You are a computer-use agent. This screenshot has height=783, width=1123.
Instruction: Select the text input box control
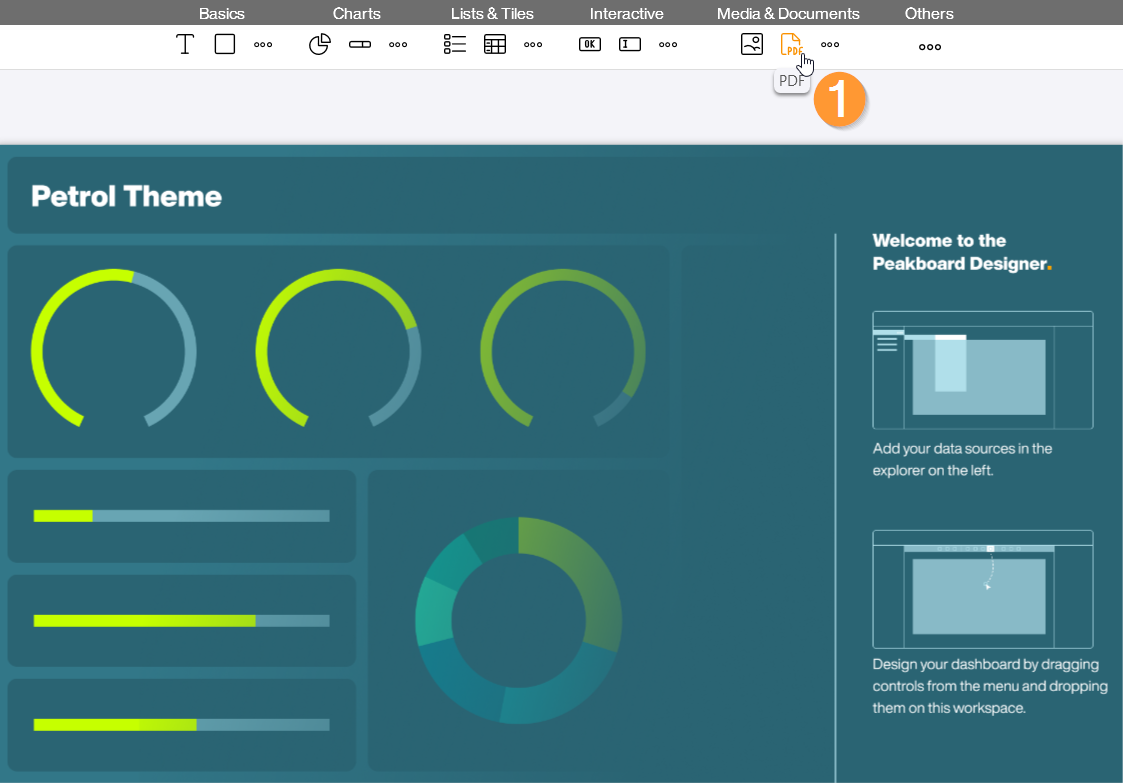(x=630, y=44)
